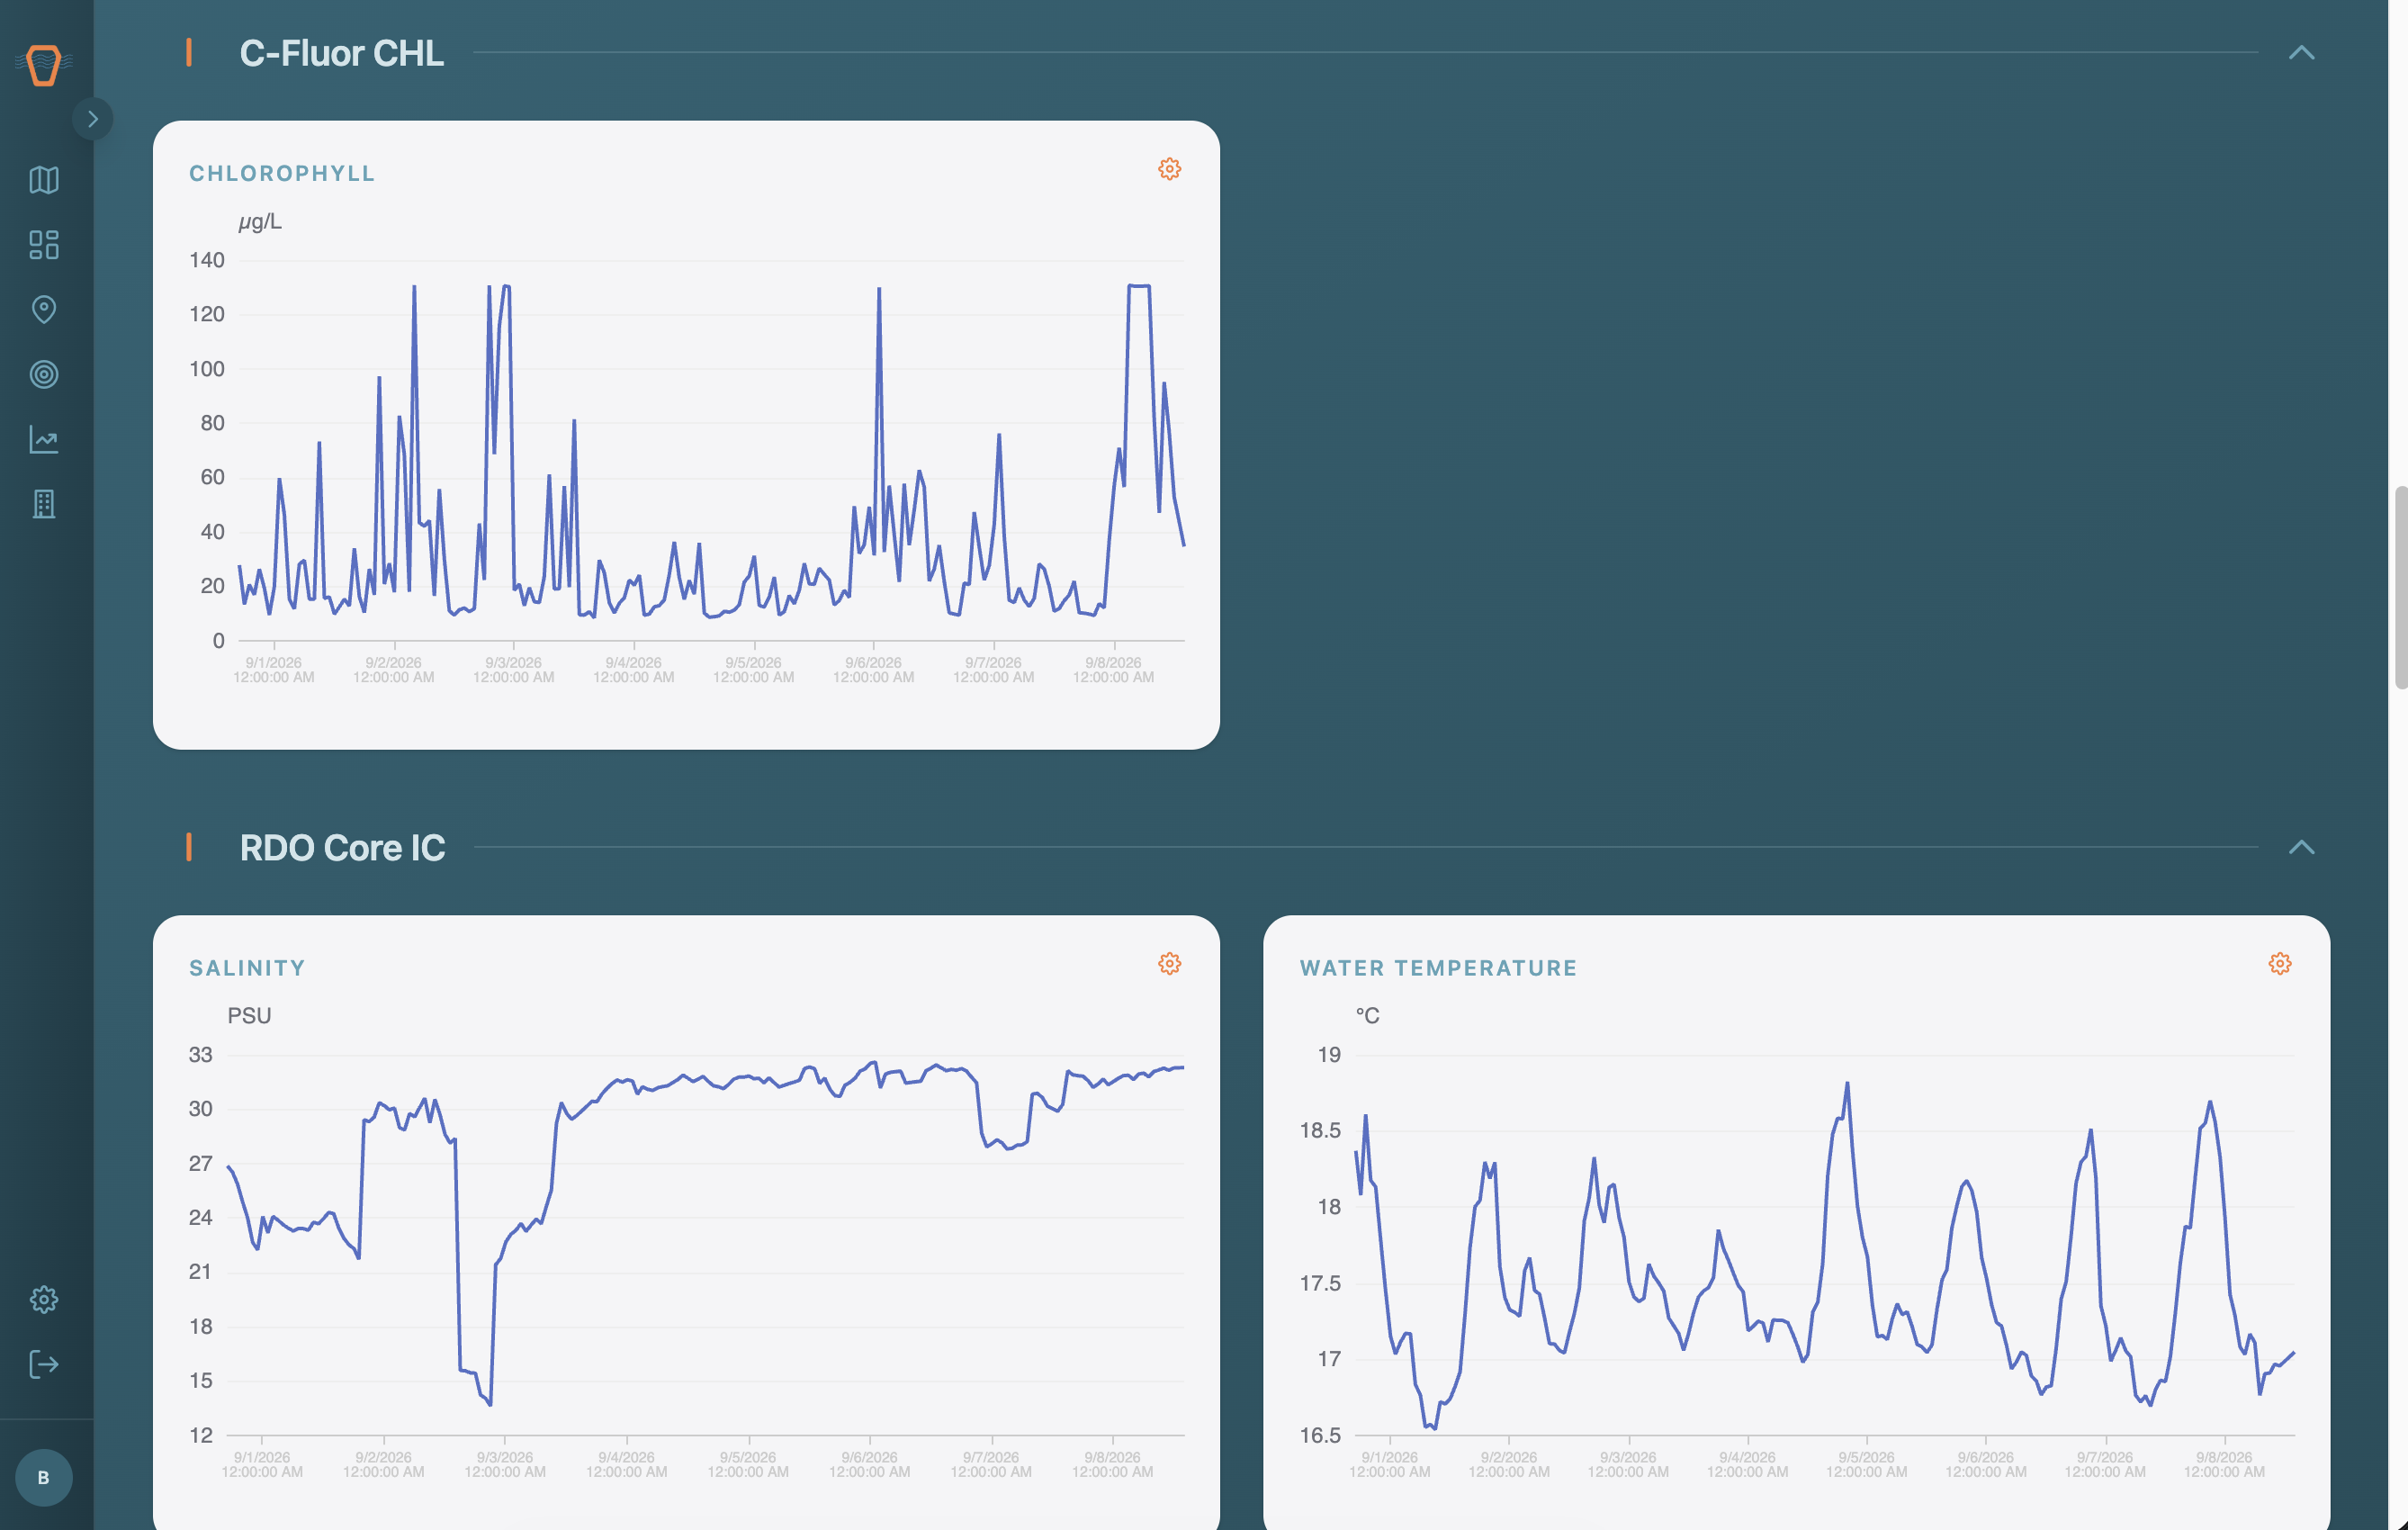Click the logout icon in sidebar

44,1364
